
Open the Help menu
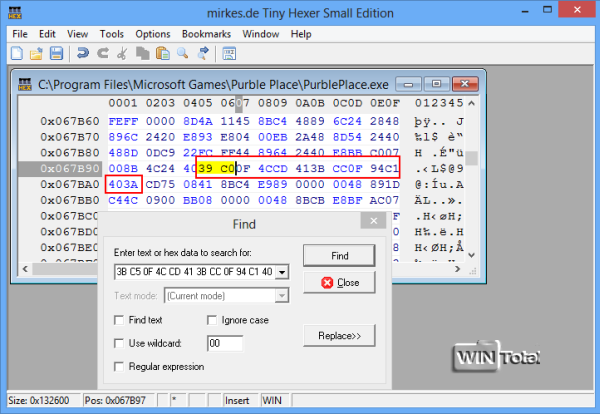tap(301, 34)
